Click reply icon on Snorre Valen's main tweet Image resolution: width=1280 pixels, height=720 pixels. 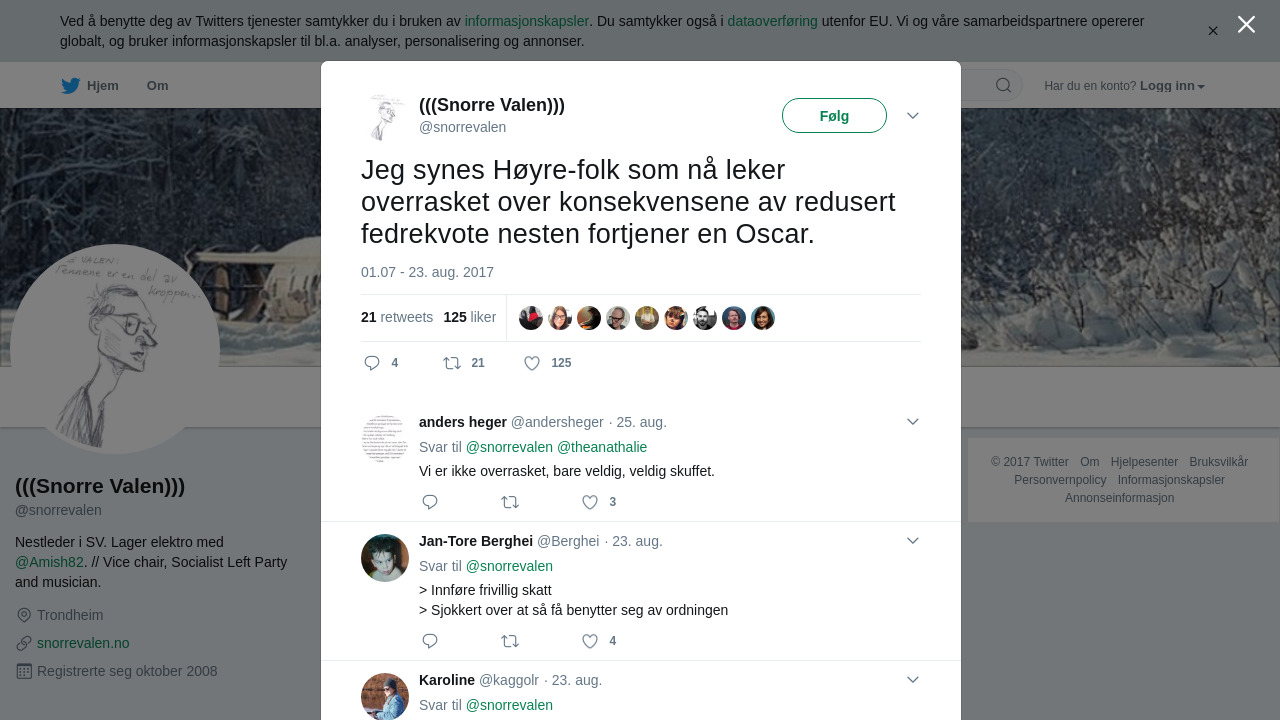[x=372, y=363]
